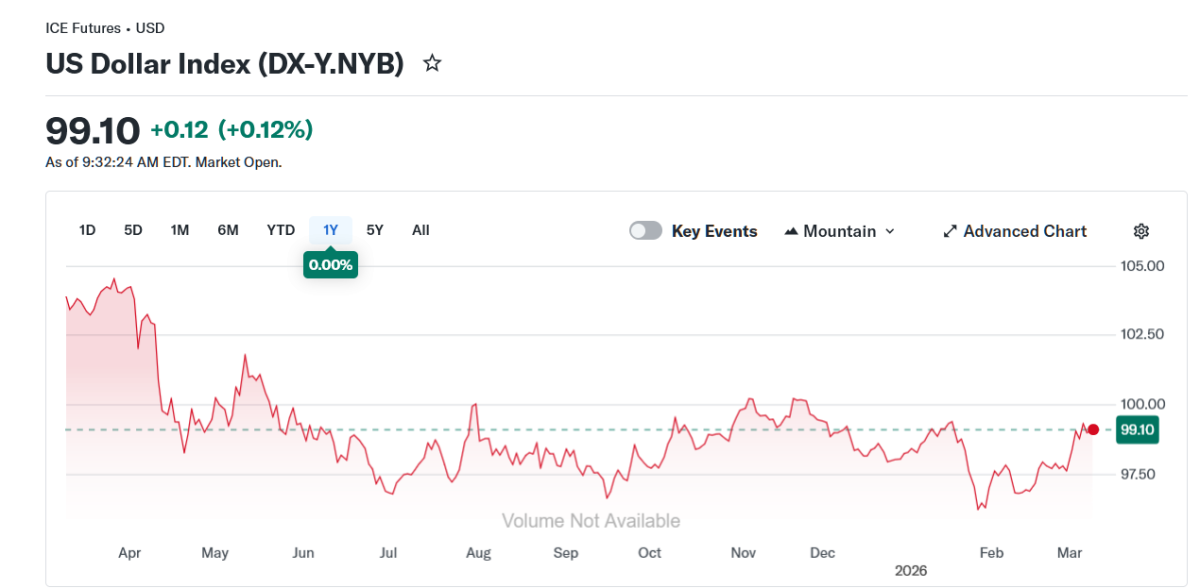Select the 1D time range
The height and width of the screenshot is (588, 1200).
click(87, 230)
